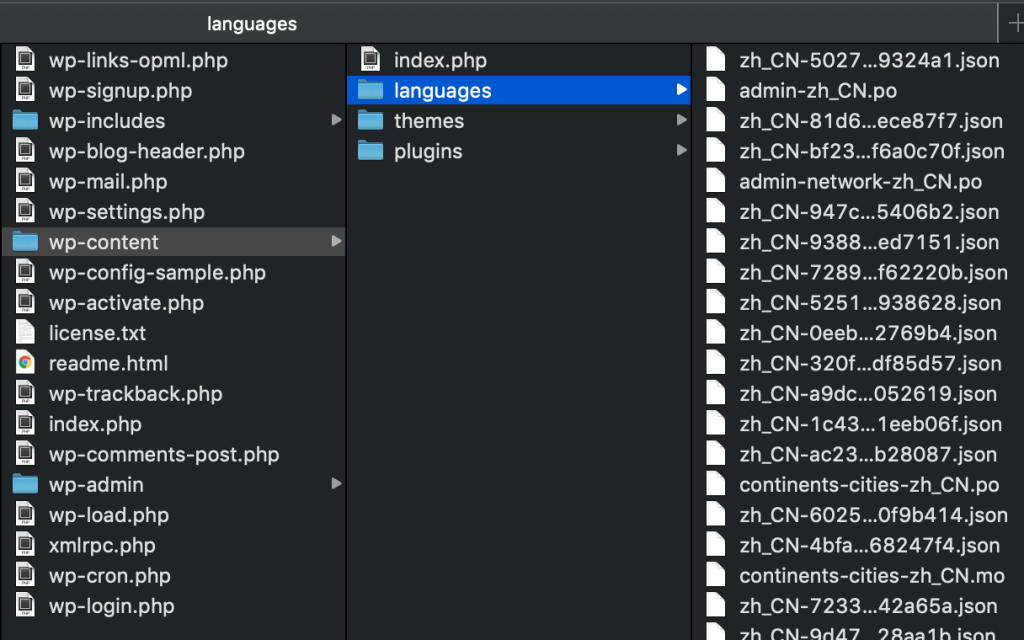Select zh_CN-4bfa...68247f4.json
This screenshot has height=640, width=1024.
(x=870, y=545)
